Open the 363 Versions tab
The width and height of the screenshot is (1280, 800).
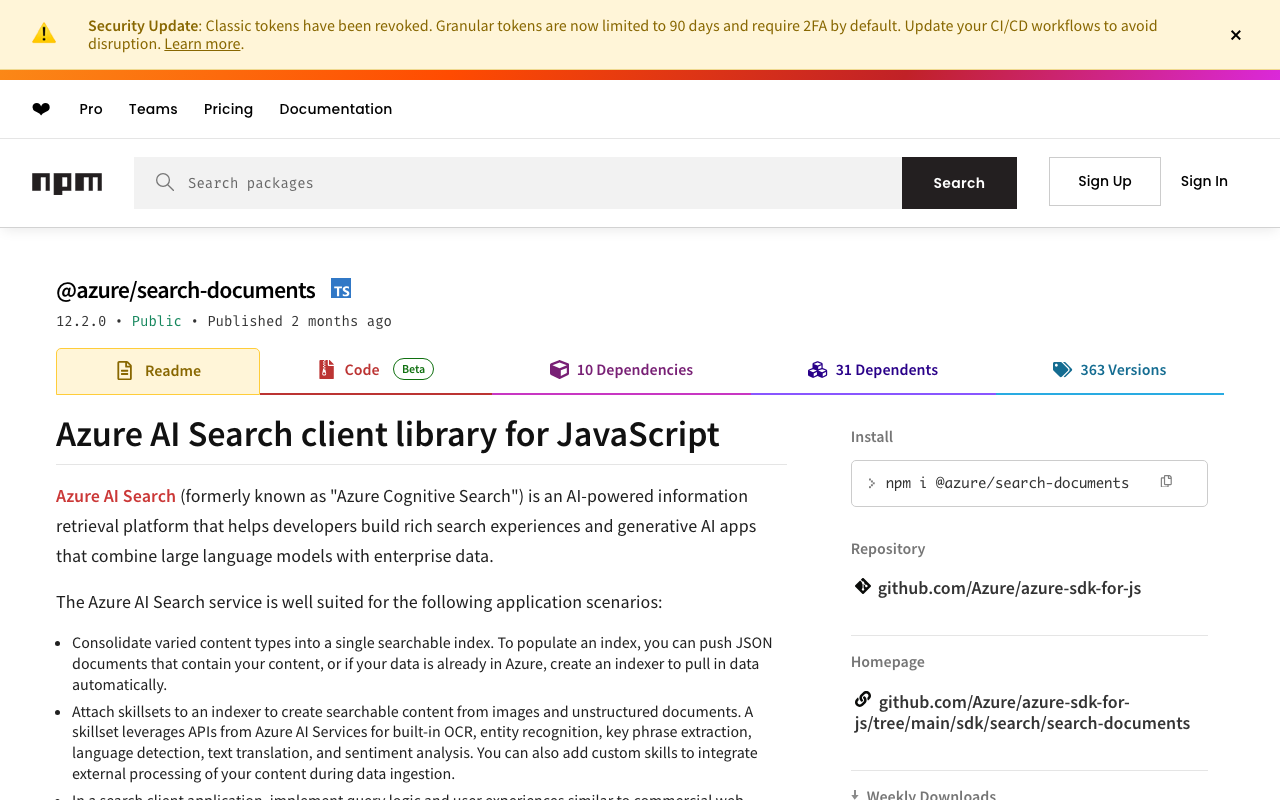[1110, 370]
